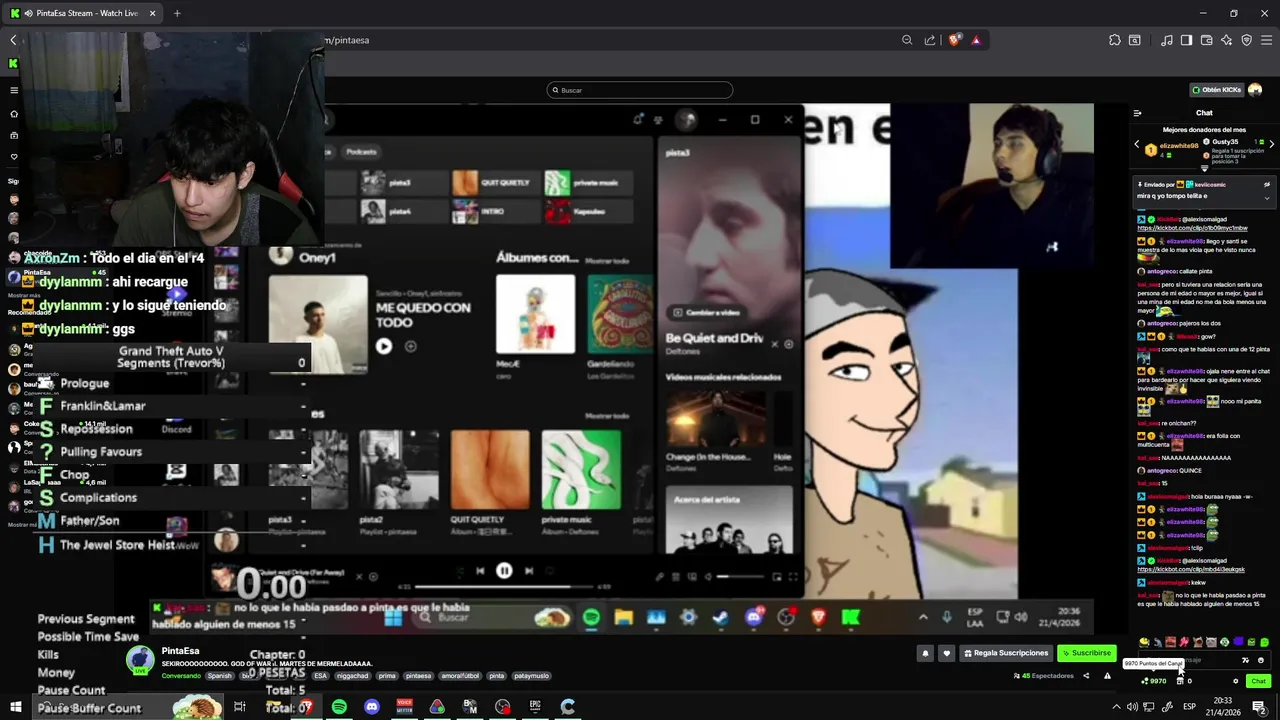Toggle follow heart icon
The image size is (1280, 720).
pos(946,653)
